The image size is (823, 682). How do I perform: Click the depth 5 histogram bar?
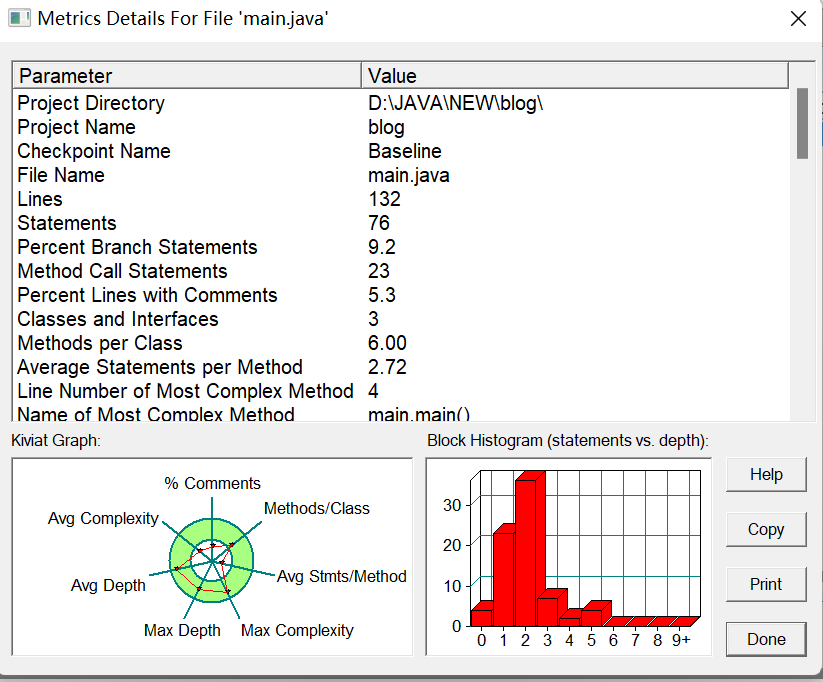pyautogui.click(x=592, y=616)
